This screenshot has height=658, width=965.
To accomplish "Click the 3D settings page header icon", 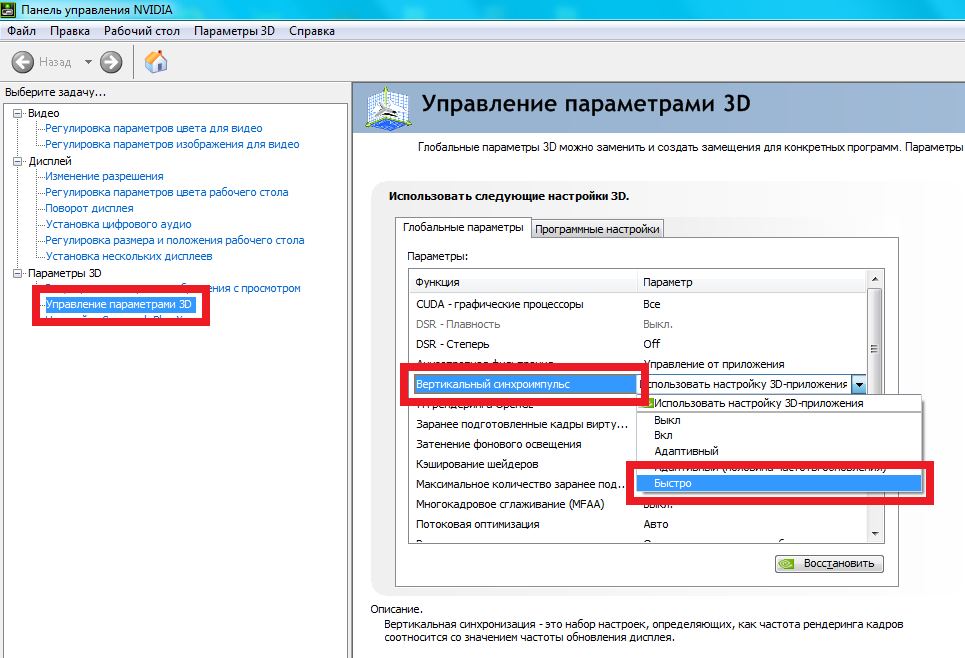I will (x=388, y=108).
